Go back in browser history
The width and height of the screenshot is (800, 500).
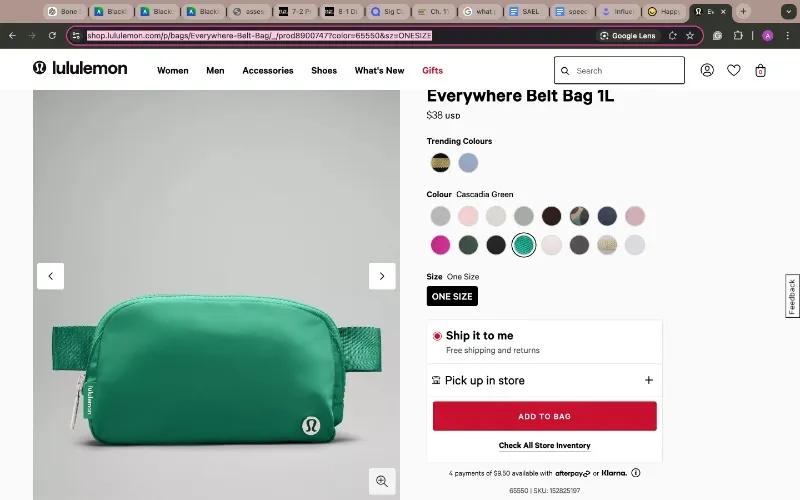click(x=12, y=36)
